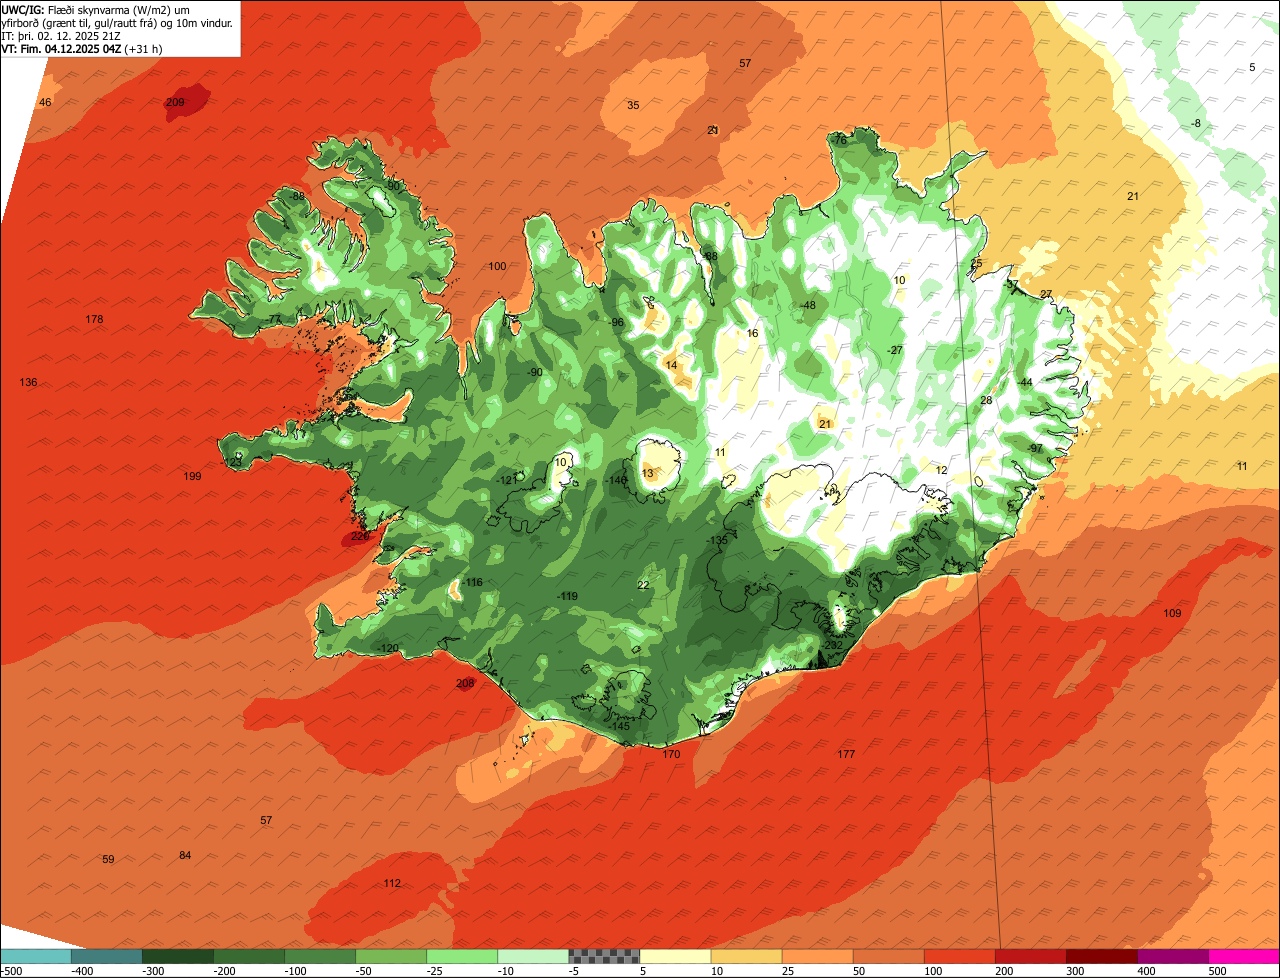Click purple legend swatch between 400 and 500

point(1171,956)
